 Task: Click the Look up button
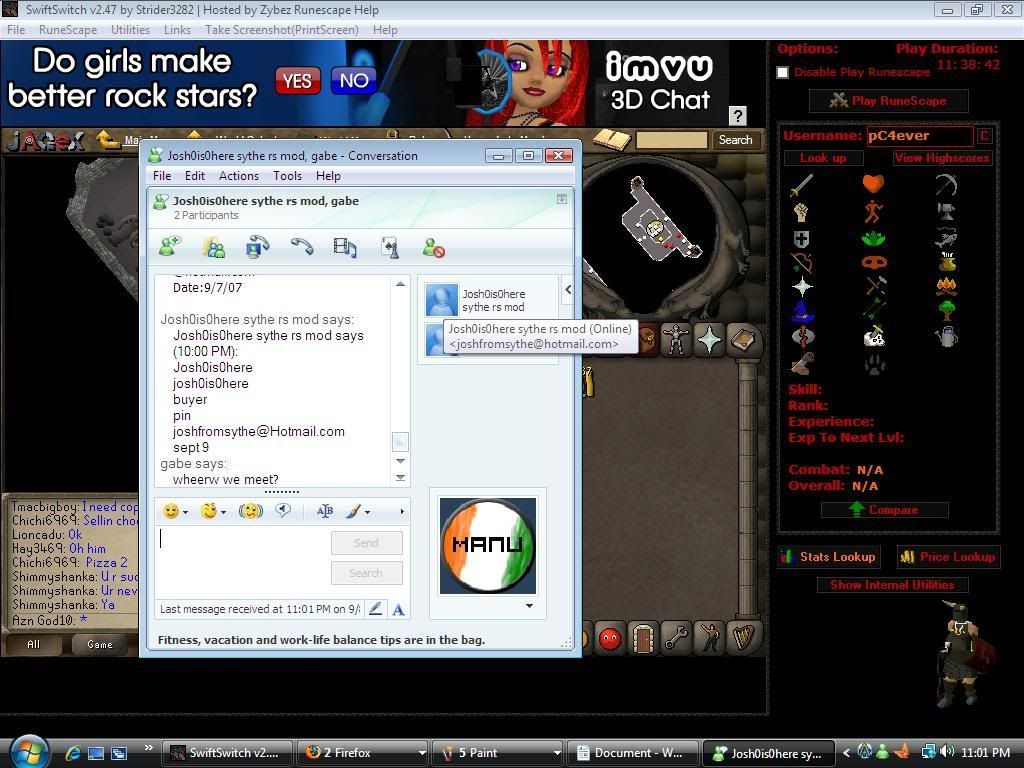(823, 158)
